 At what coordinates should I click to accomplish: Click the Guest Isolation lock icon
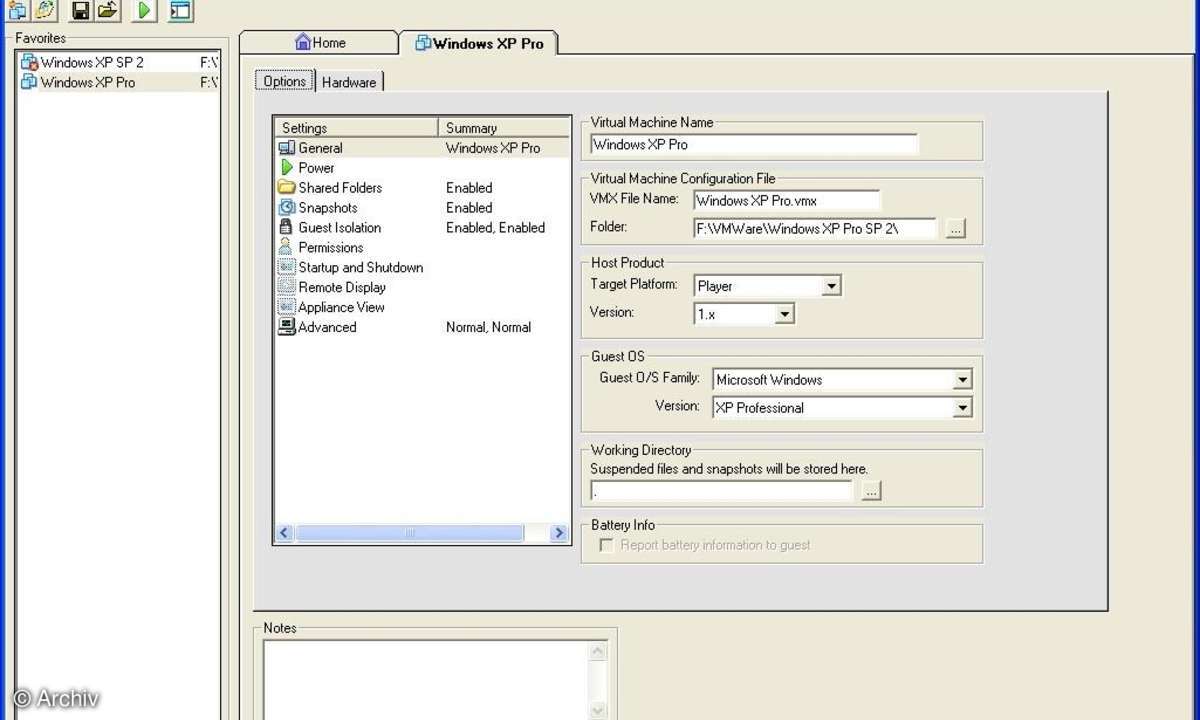coord(286,228)
